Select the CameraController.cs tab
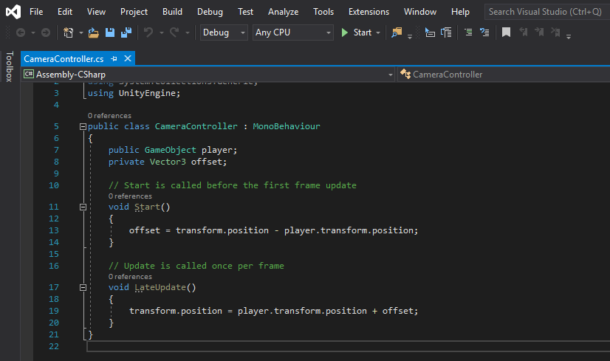This screenshot has width=610, height=361. click(x=64, y=59)
